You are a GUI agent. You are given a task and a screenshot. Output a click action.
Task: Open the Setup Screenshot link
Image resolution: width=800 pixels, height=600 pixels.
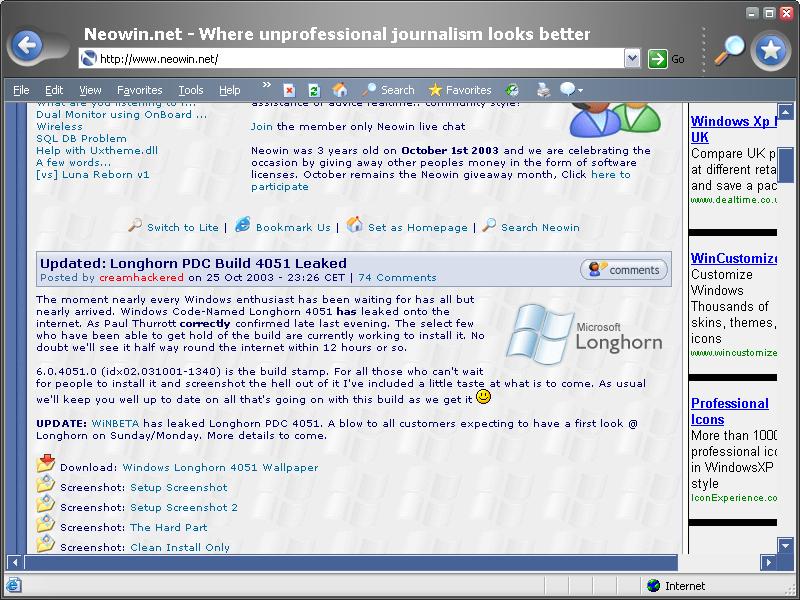point(179,487)
